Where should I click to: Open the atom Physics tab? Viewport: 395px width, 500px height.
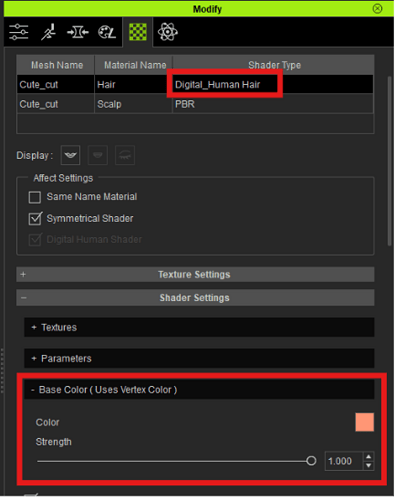[168, 32]
